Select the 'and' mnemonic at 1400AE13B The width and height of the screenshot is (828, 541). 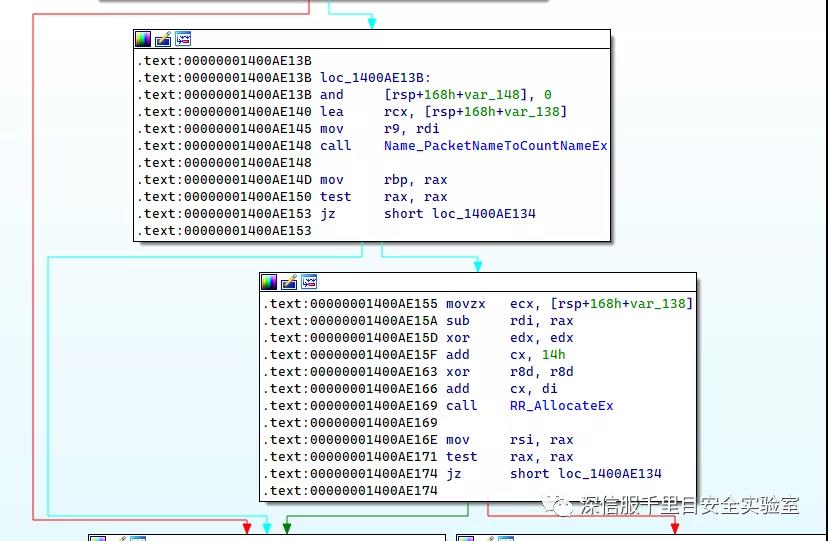pyautogui.click(x=332, y=95)
